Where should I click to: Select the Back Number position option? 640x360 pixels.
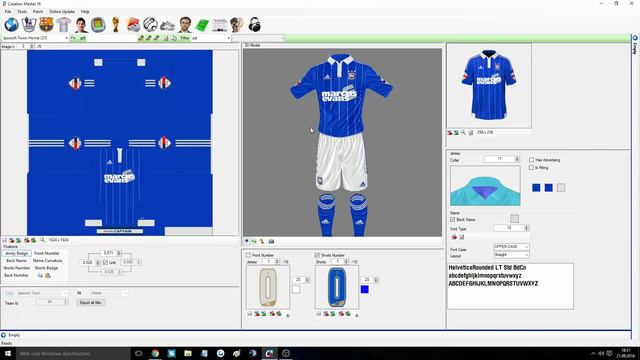(16, 275)
